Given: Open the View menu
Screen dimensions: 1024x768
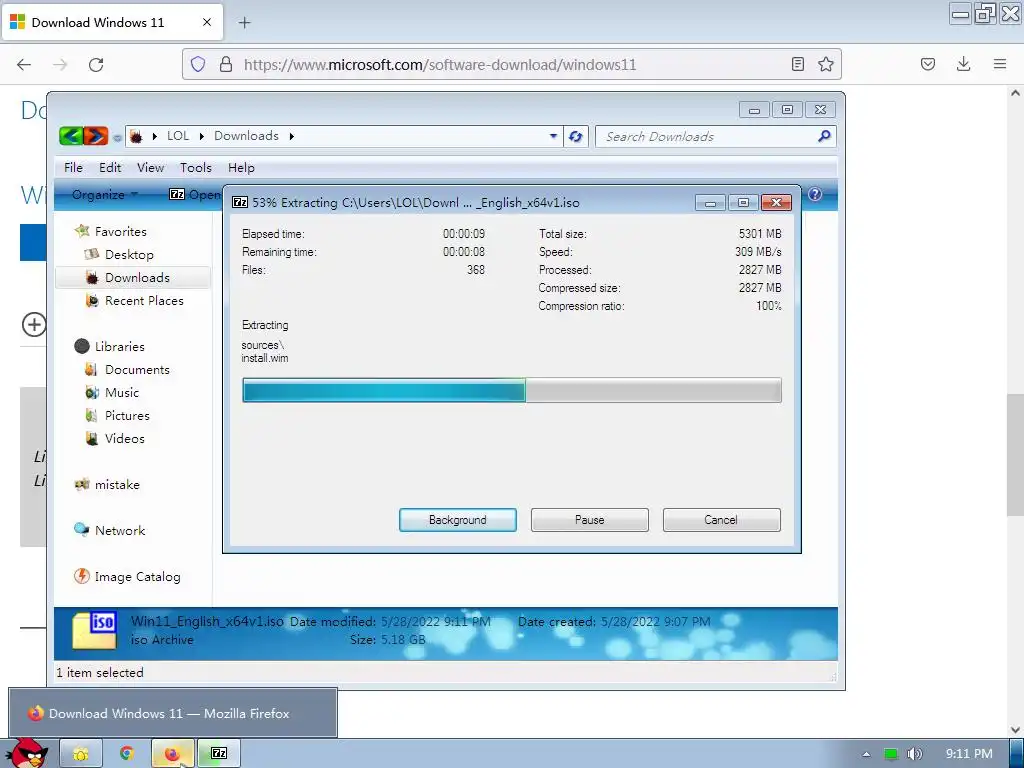Looking at the screenshot, I should click(x=150, y=168).
